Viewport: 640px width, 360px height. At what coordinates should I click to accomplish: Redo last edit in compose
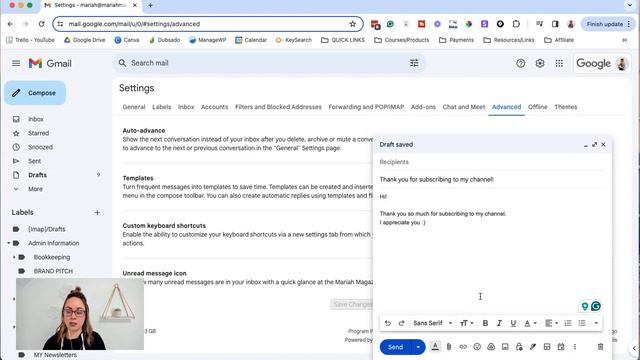(x=401, y=323)
